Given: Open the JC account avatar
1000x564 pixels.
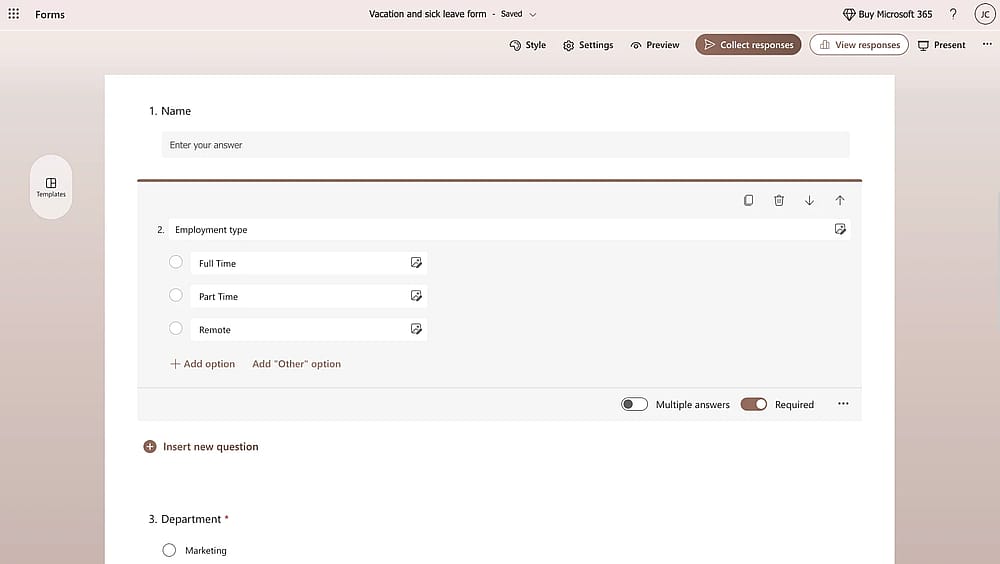Looking at the screenshot, I should click(985, 14).
